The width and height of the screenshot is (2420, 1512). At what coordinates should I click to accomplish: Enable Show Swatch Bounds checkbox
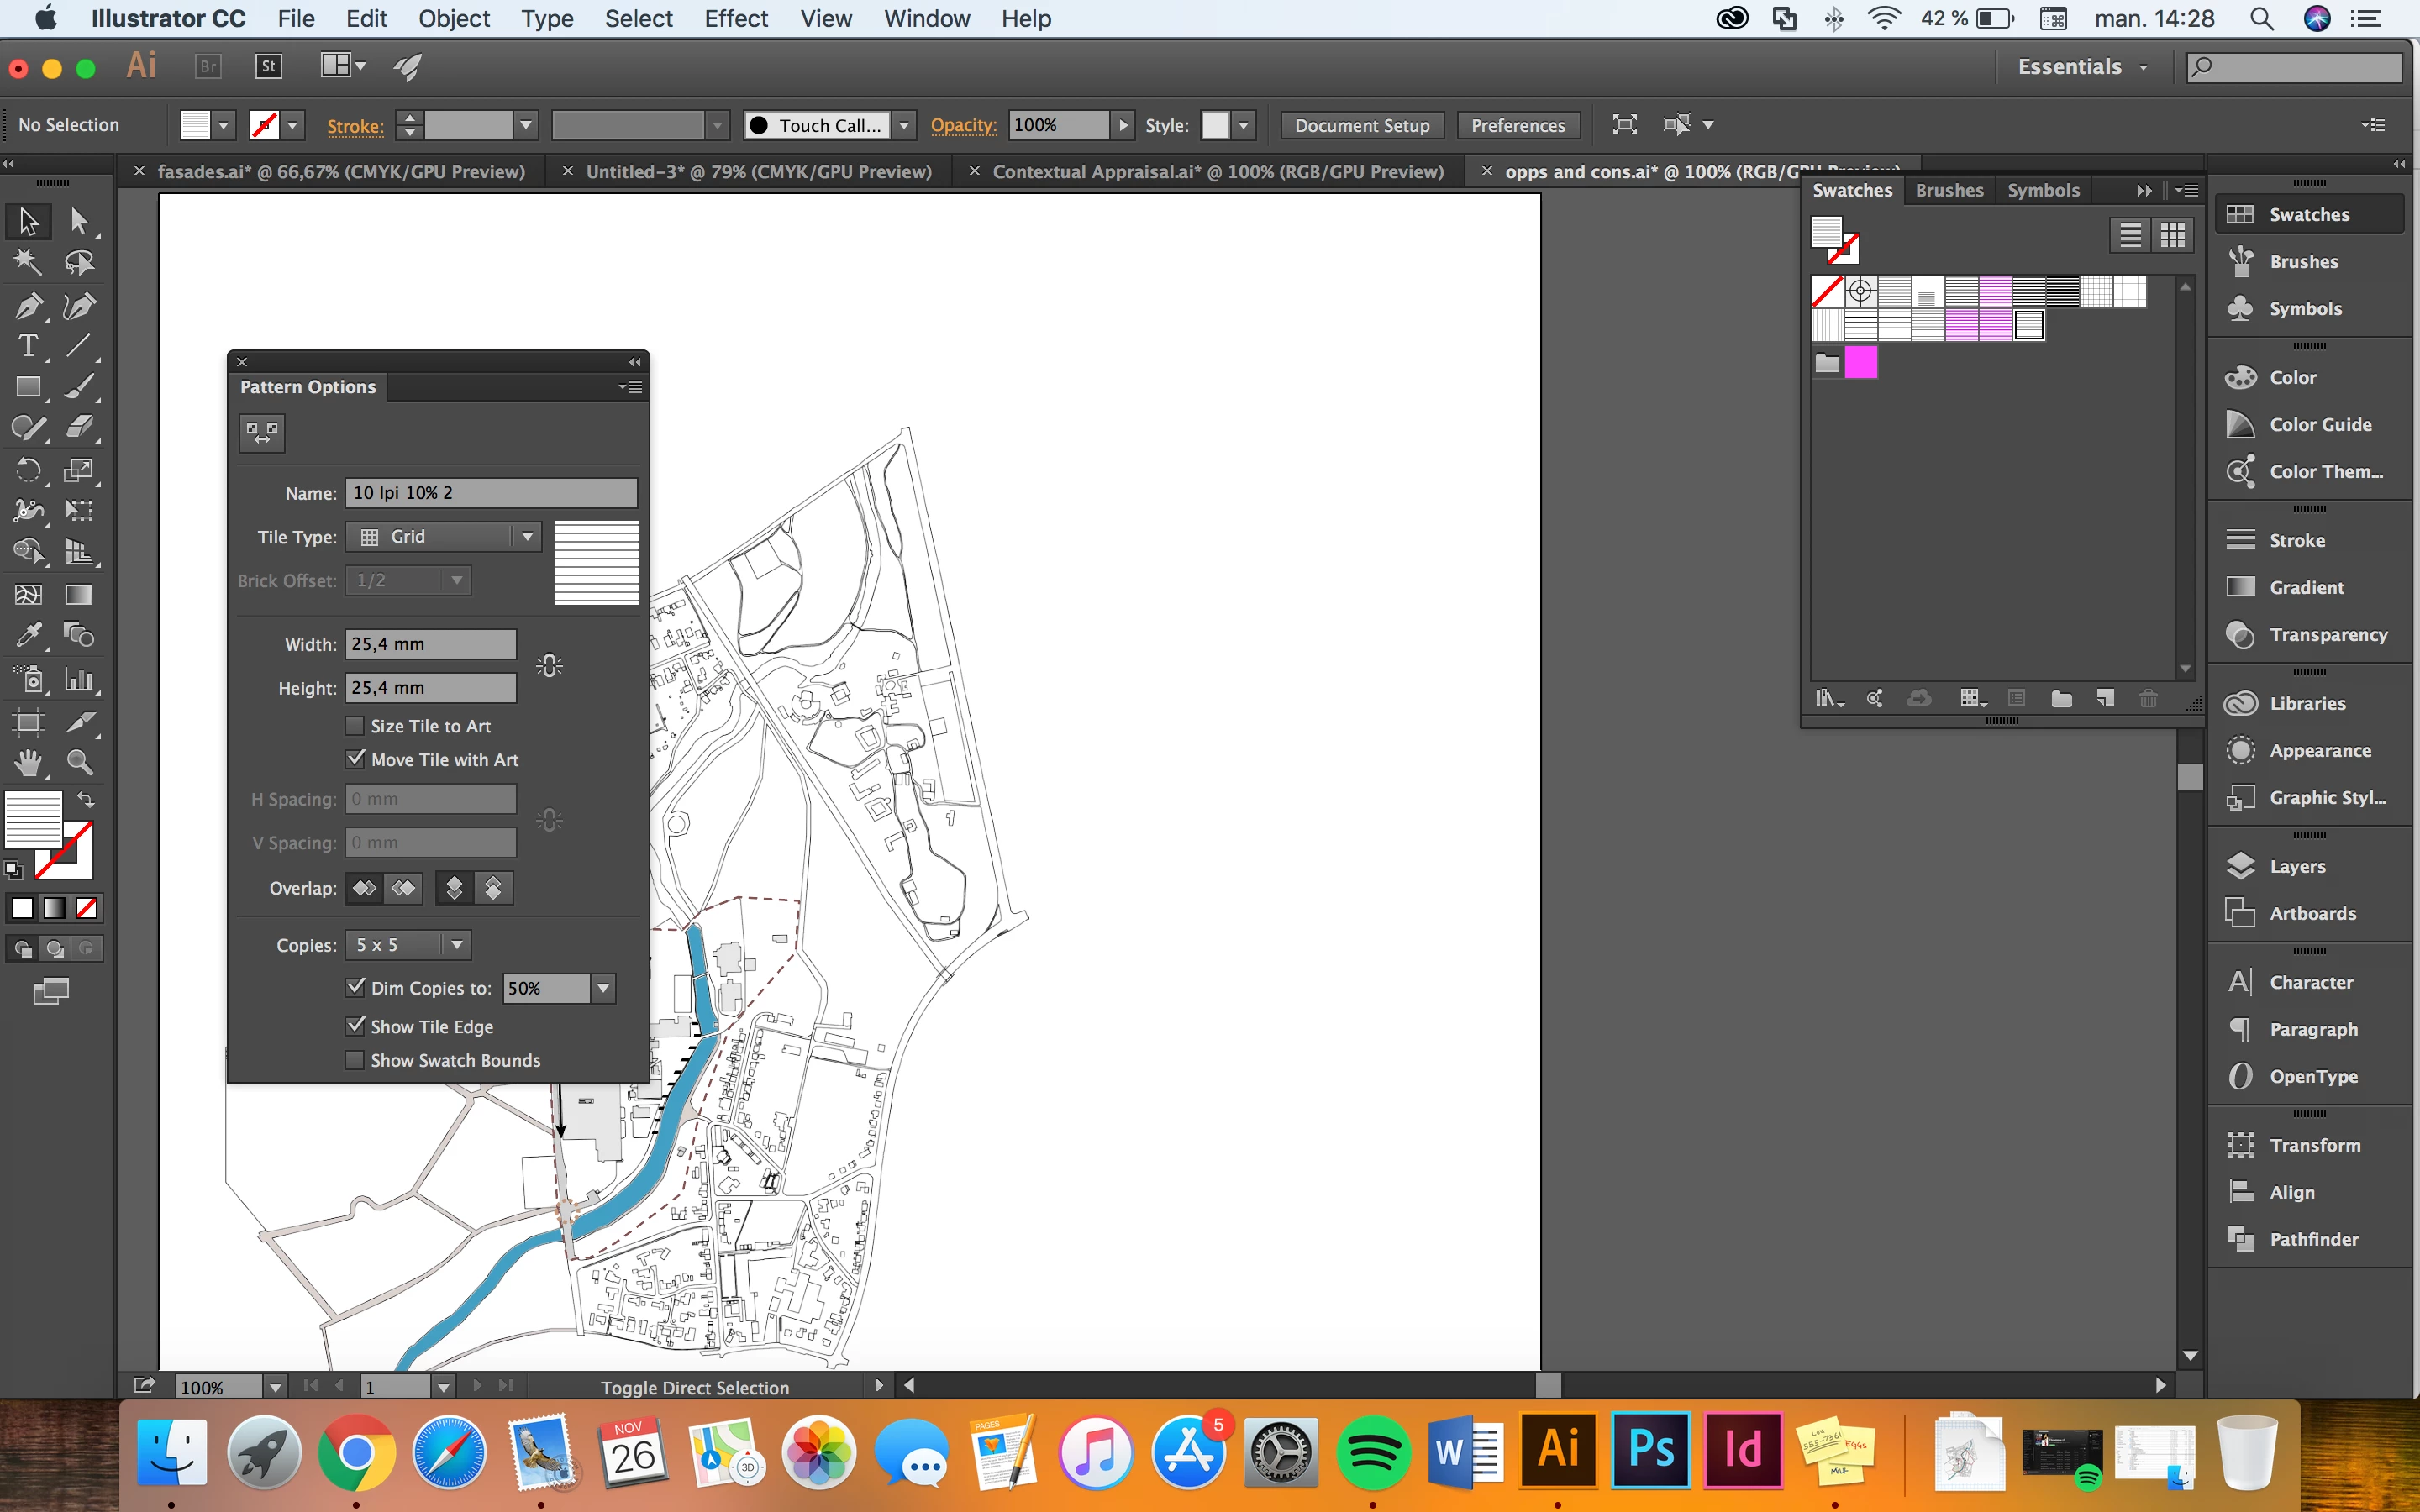pyautogui.click(x=355, y=1060)
